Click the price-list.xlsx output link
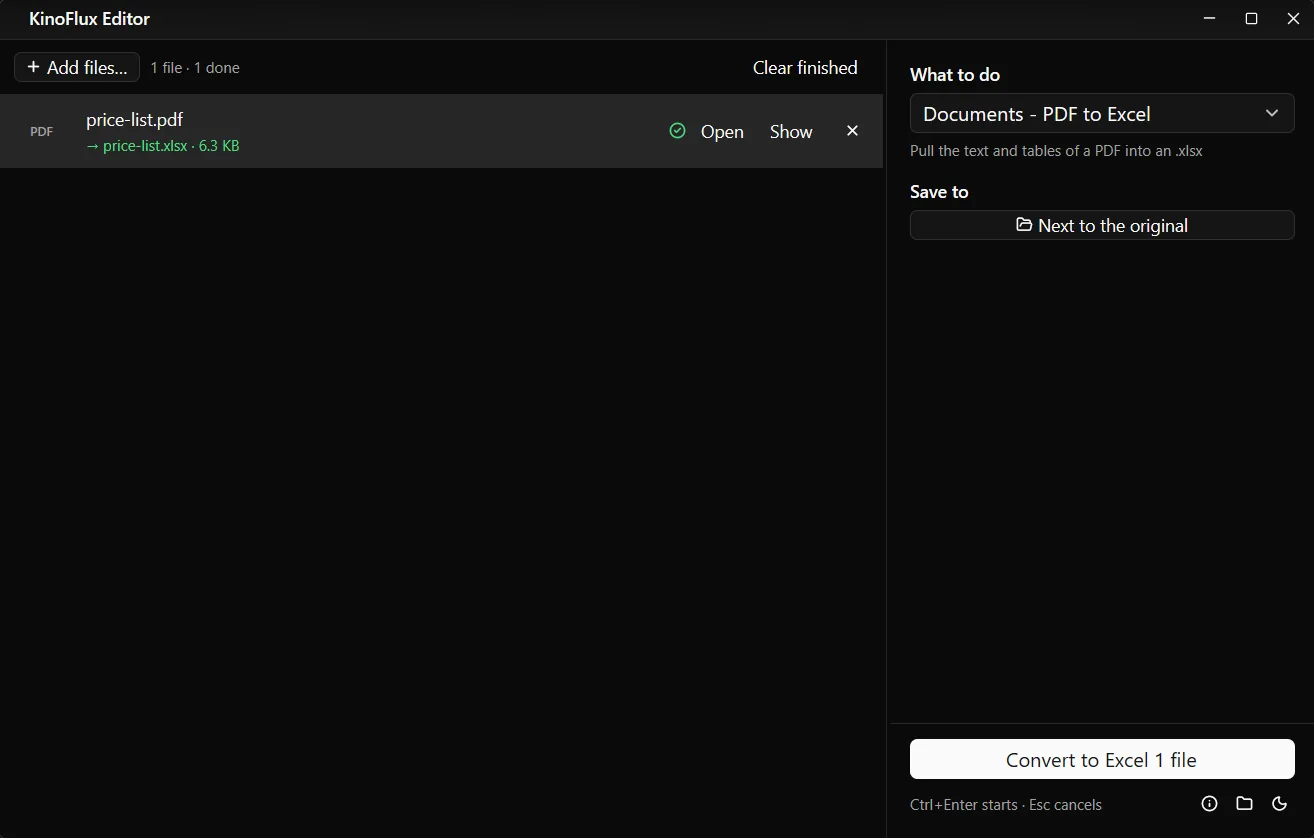 coord(145,146)
